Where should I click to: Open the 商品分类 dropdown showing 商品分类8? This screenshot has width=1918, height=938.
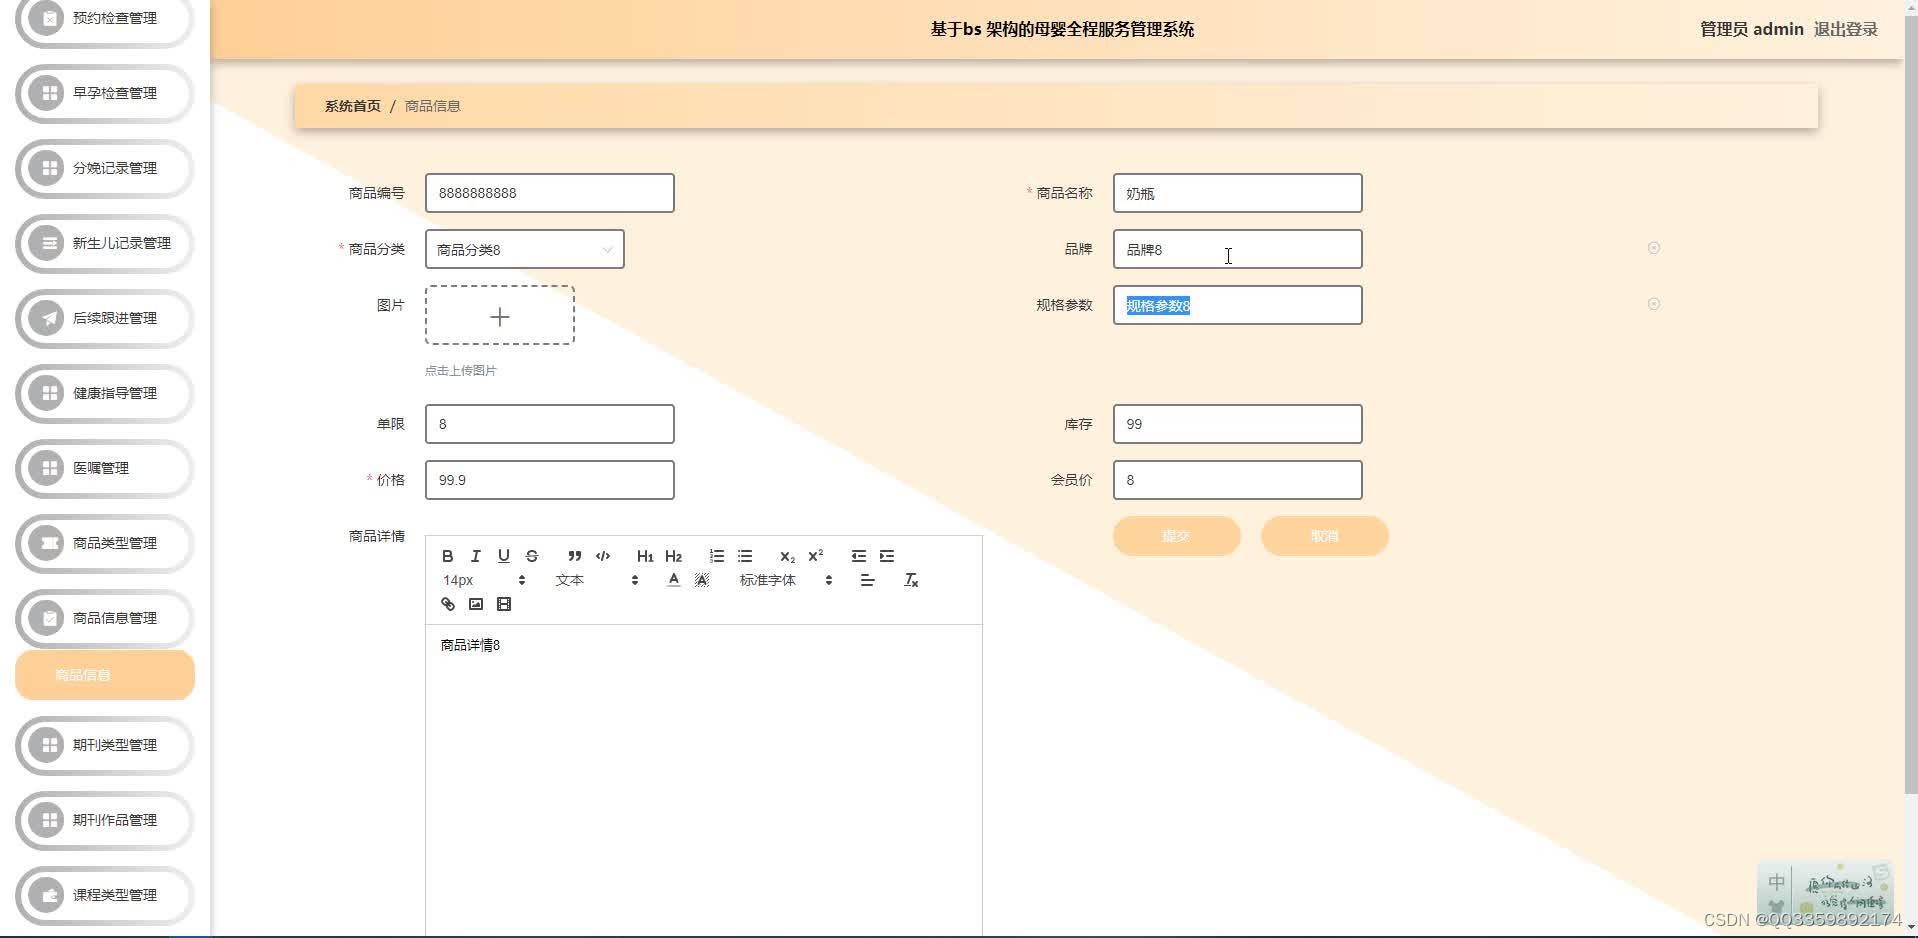525,249
